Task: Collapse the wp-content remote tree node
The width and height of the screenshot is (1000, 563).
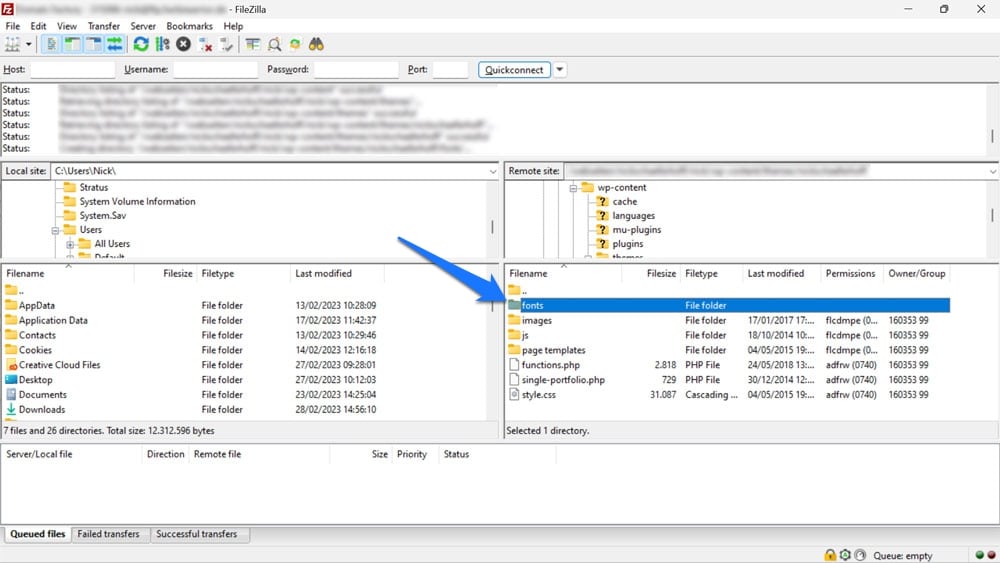Action: 575,188
